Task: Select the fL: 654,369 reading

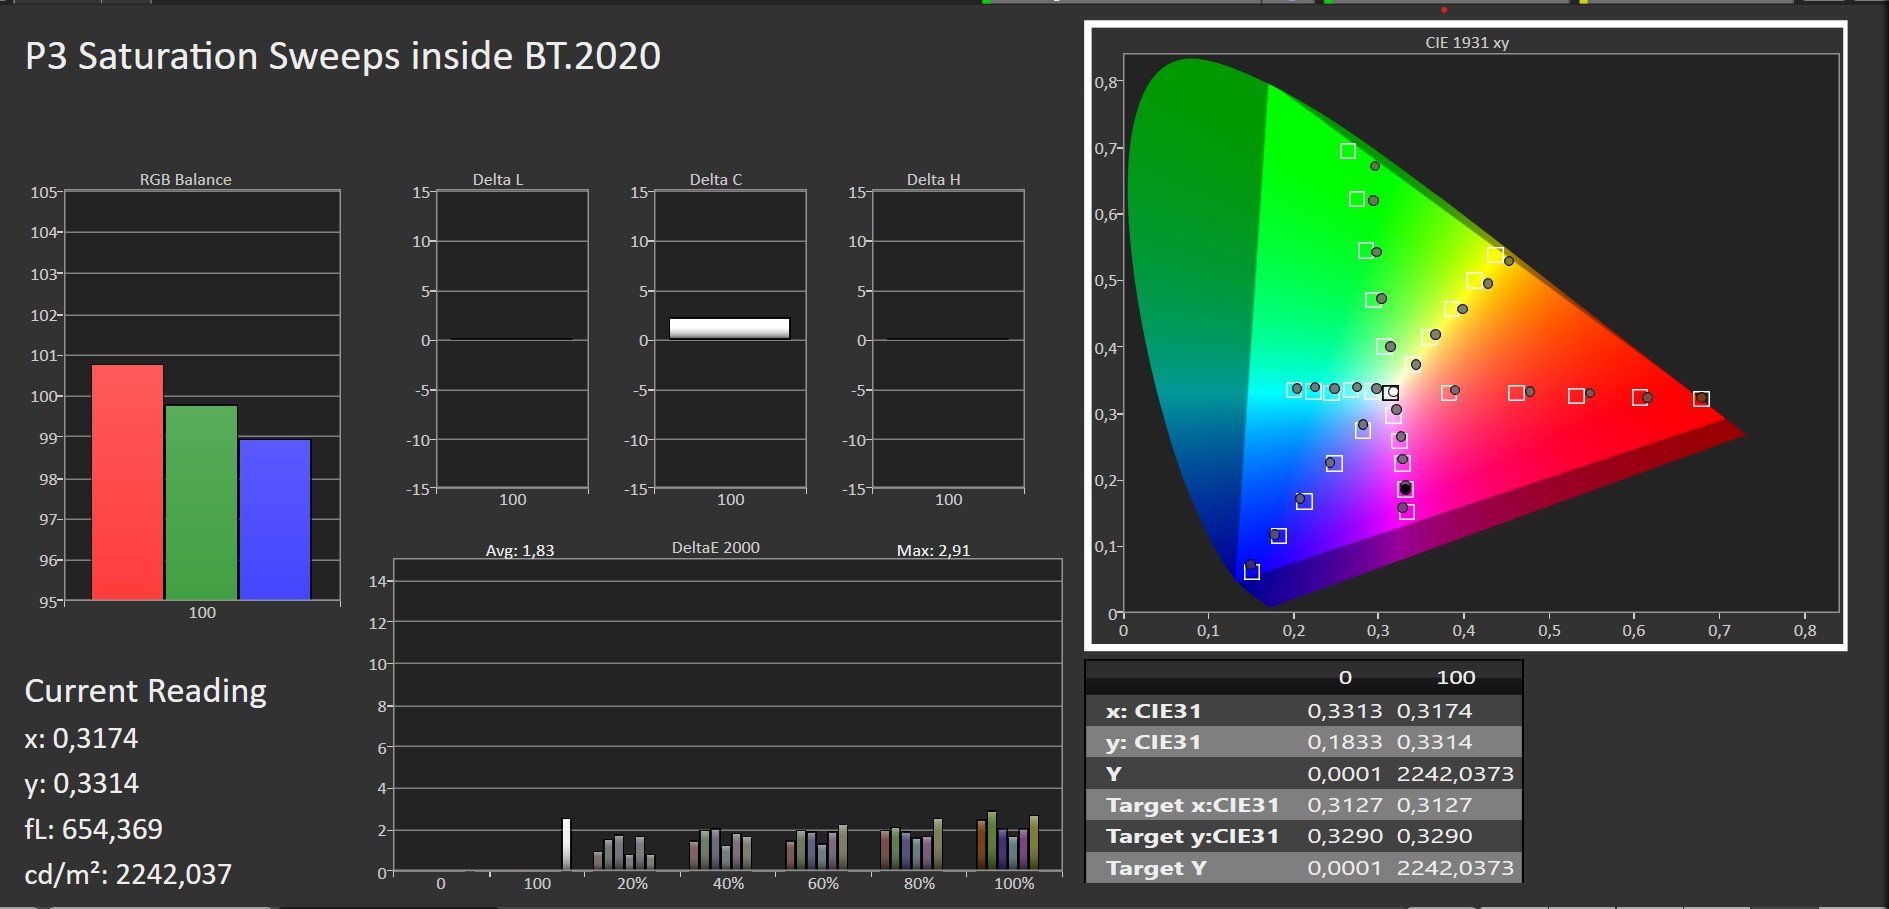Action: [x=93, y=829]
